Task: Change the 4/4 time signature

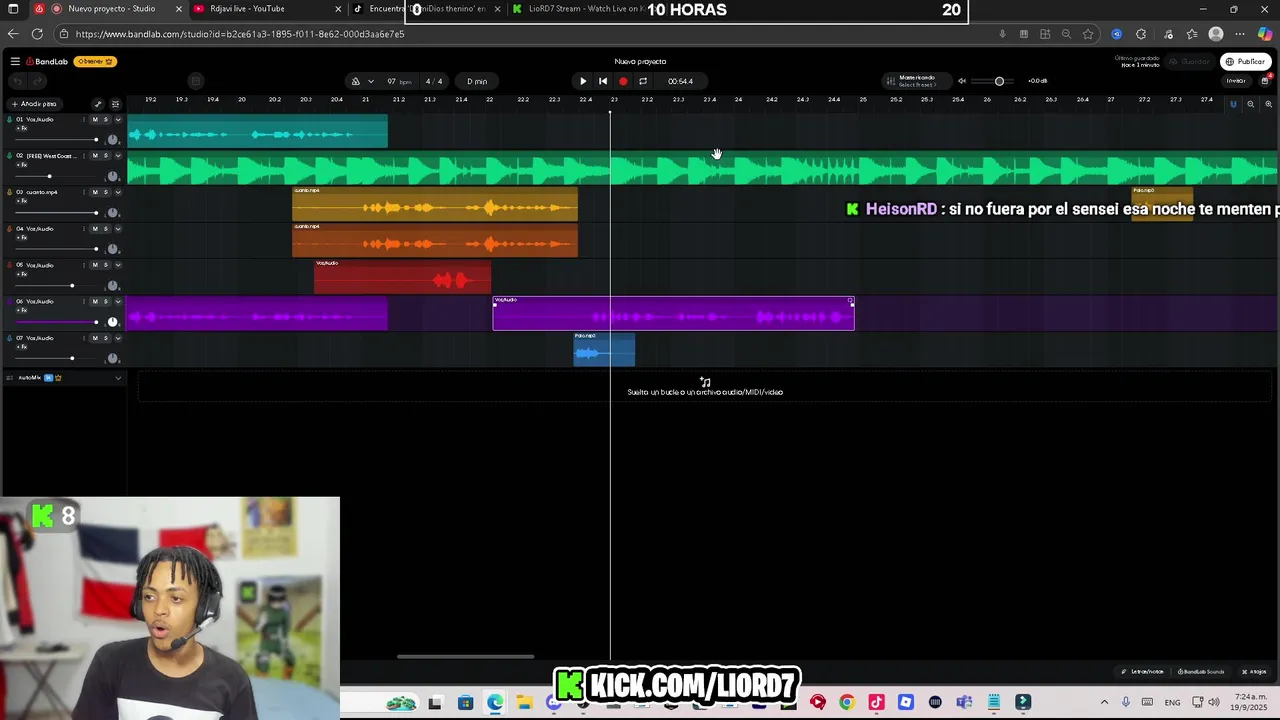Action: pyautogui.click(x=434, y=81)
